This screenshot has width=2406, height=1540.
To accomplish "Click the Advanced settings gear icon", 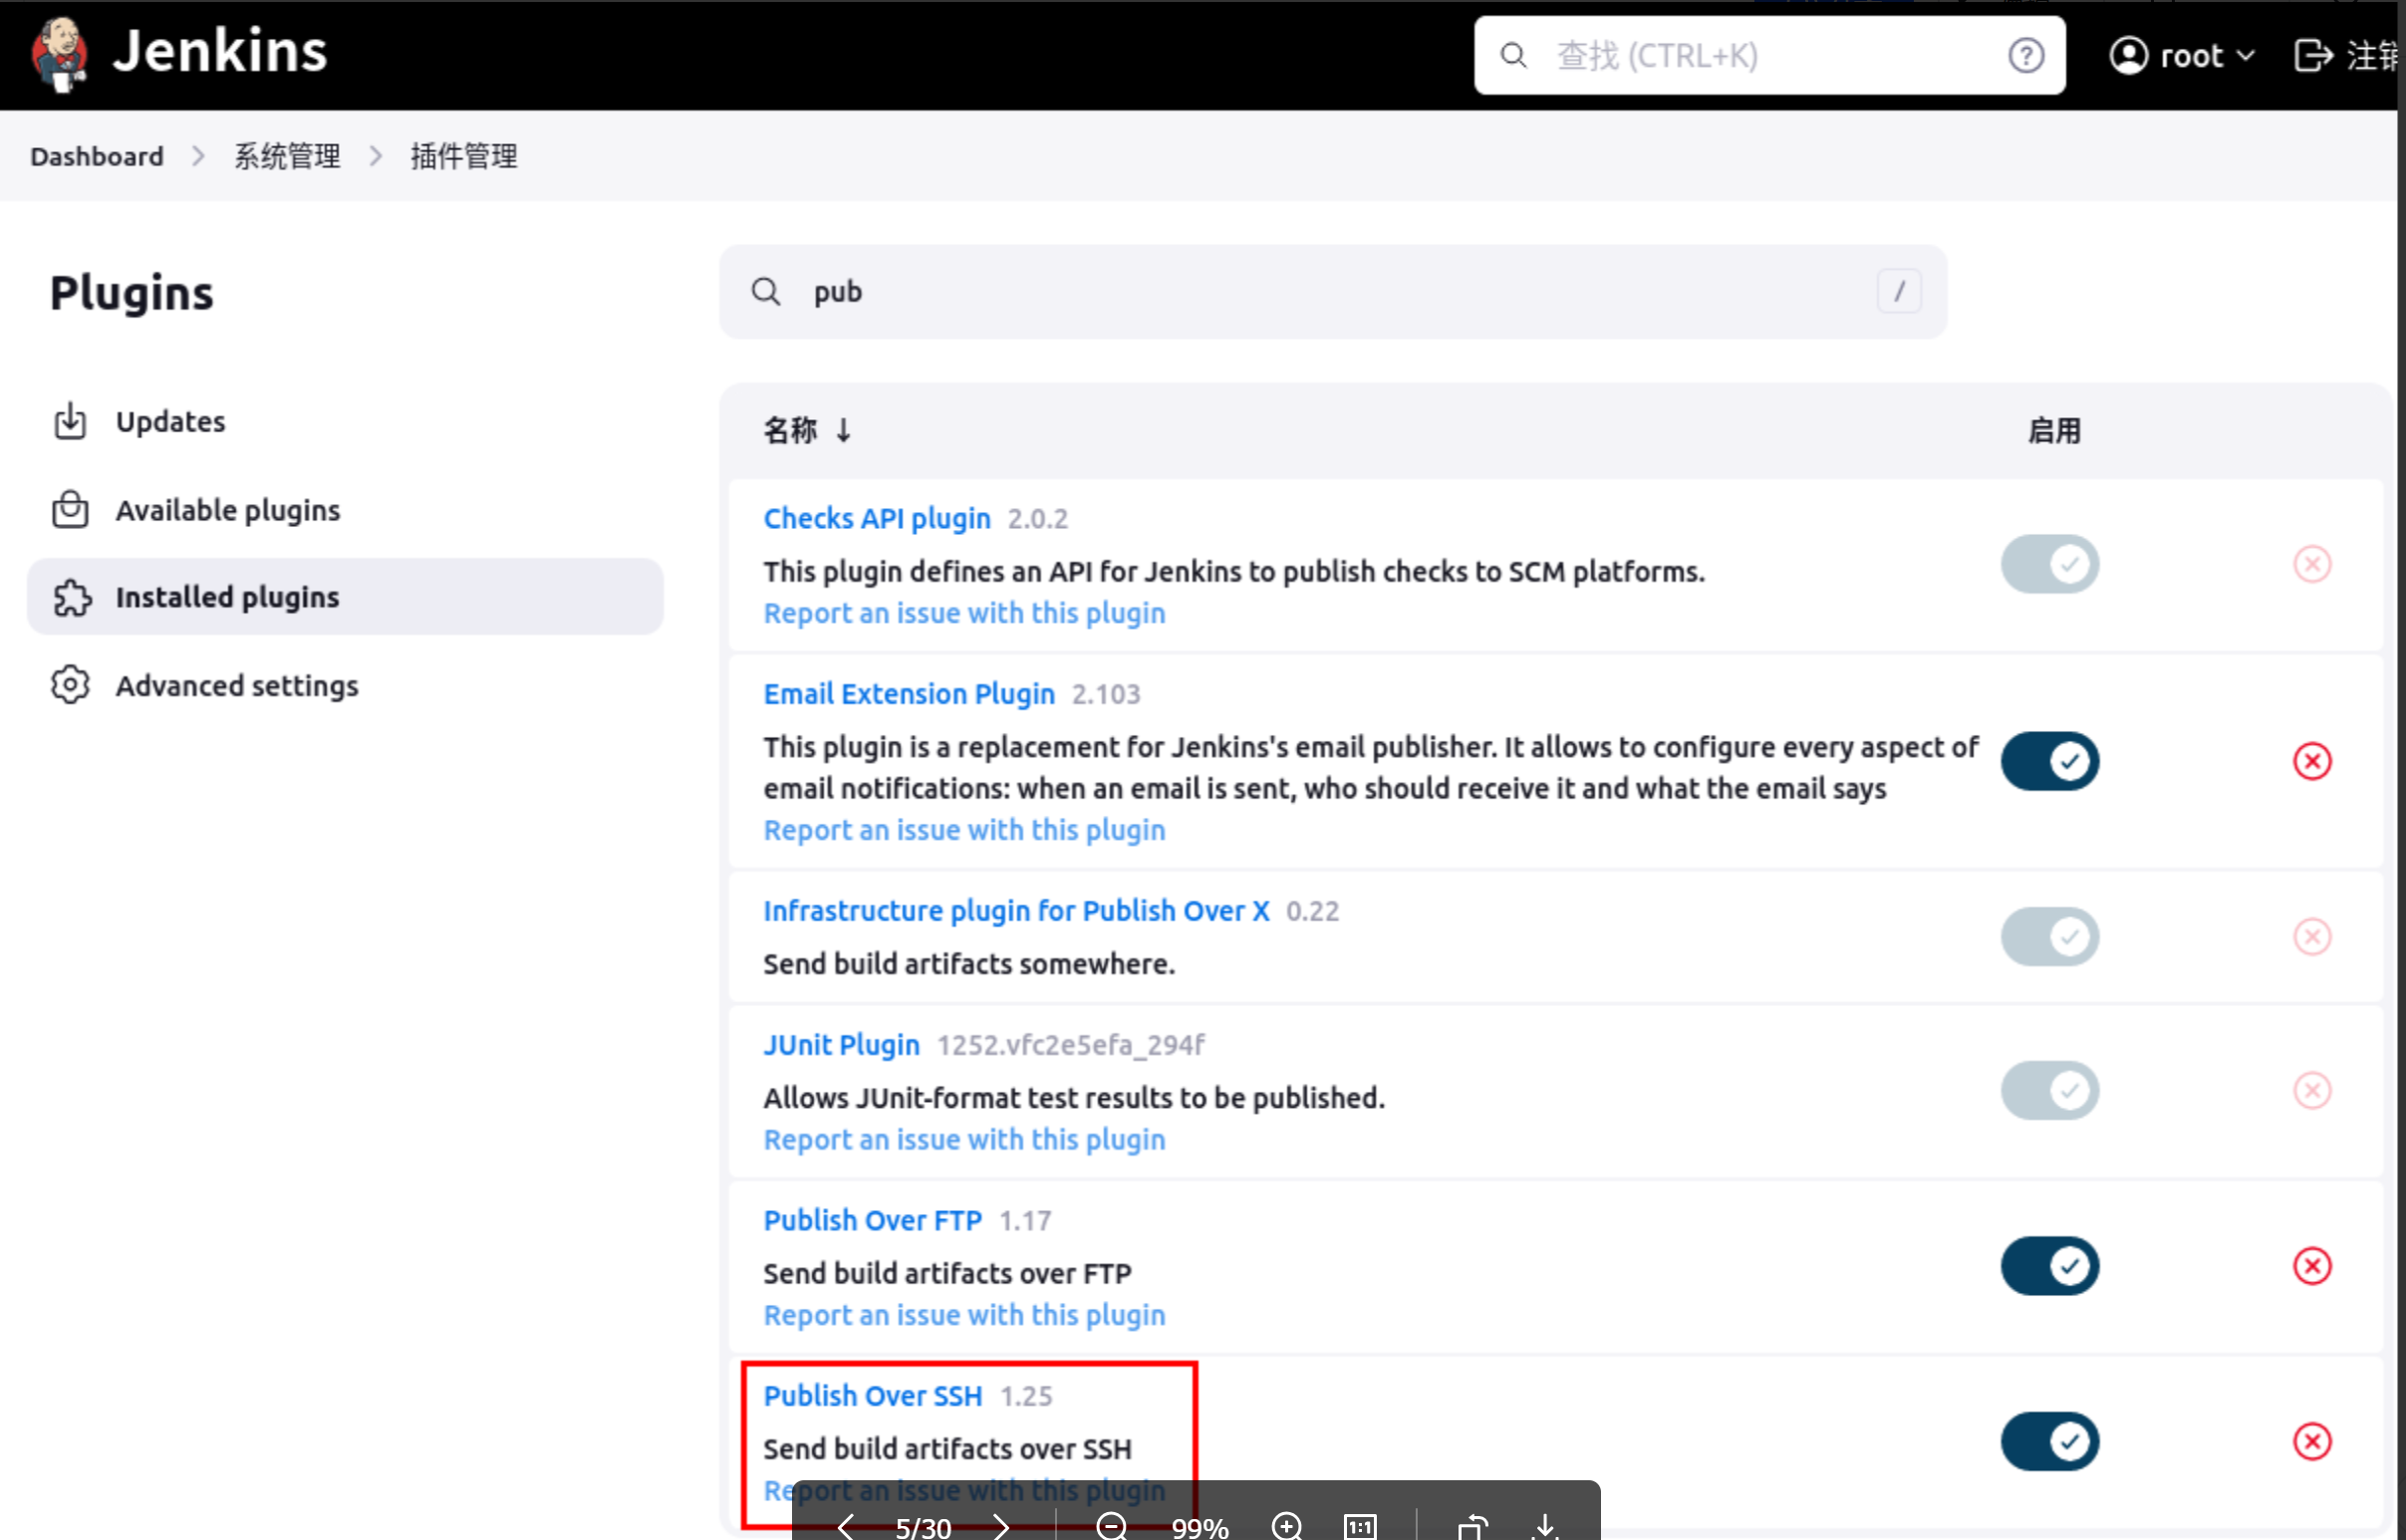I will (x=70, y=686).
